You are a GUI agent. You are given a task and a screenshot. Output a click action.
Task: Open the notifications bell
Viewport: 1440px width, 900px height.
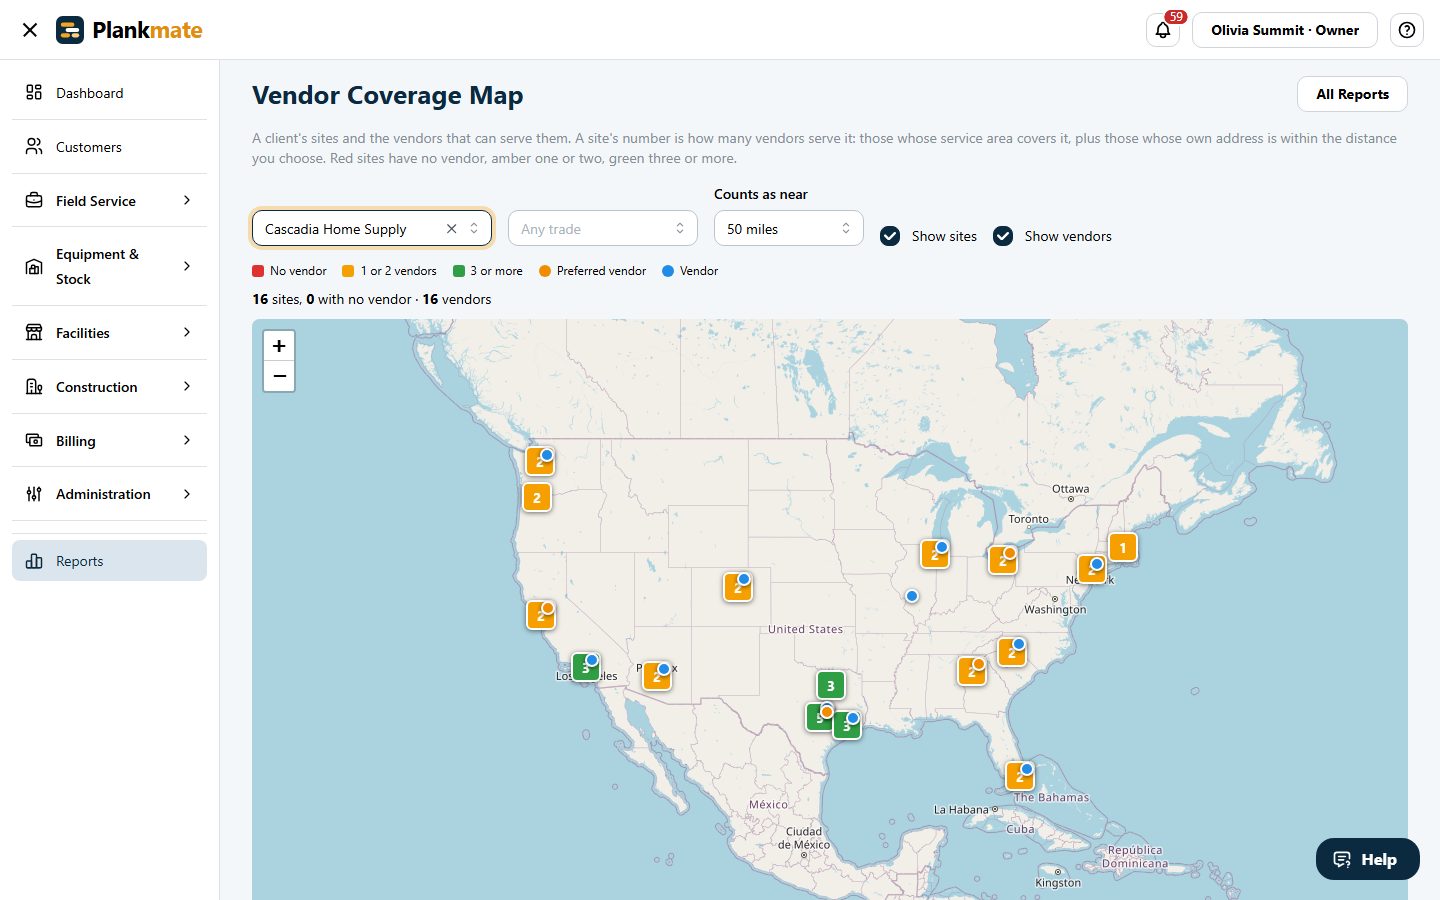tap(1163, 30)
